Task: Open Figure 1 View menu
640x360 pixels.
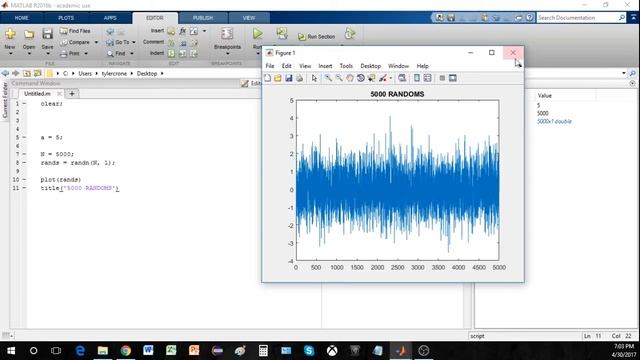Action: 305,66
